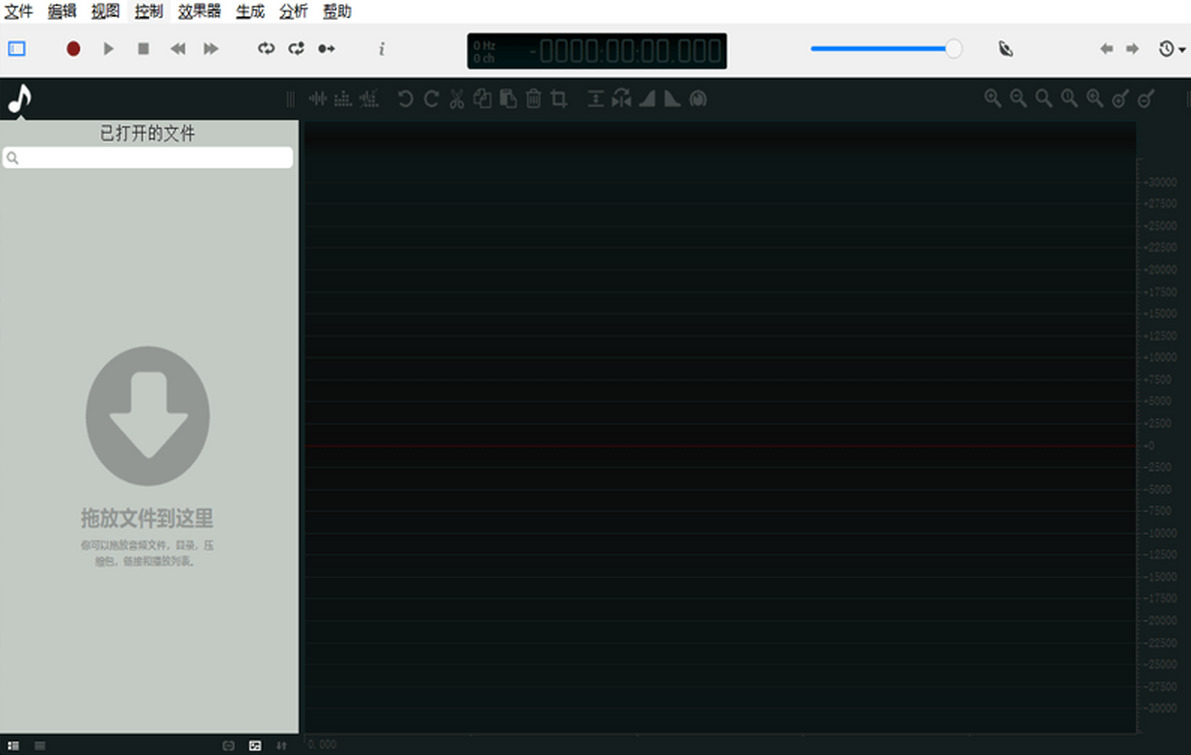Toggle the thumbnail icon in sidebar footer
The width and height of the screenshot is (1191, 755).
(255, 746)
